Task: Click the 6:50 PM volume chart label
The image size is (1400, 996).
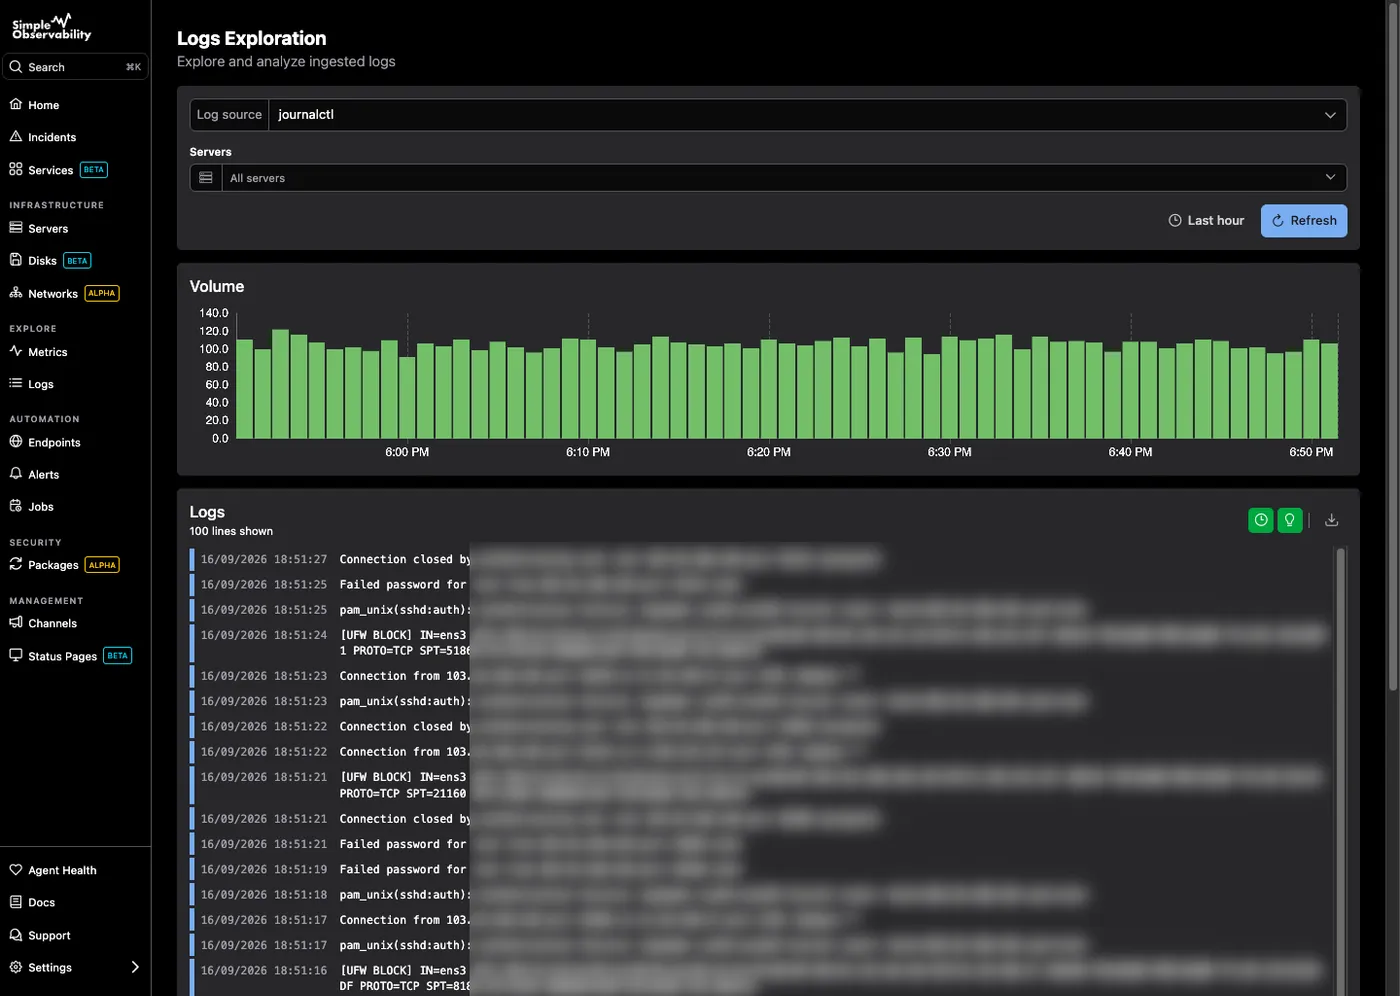Action: pos(1311,452)
